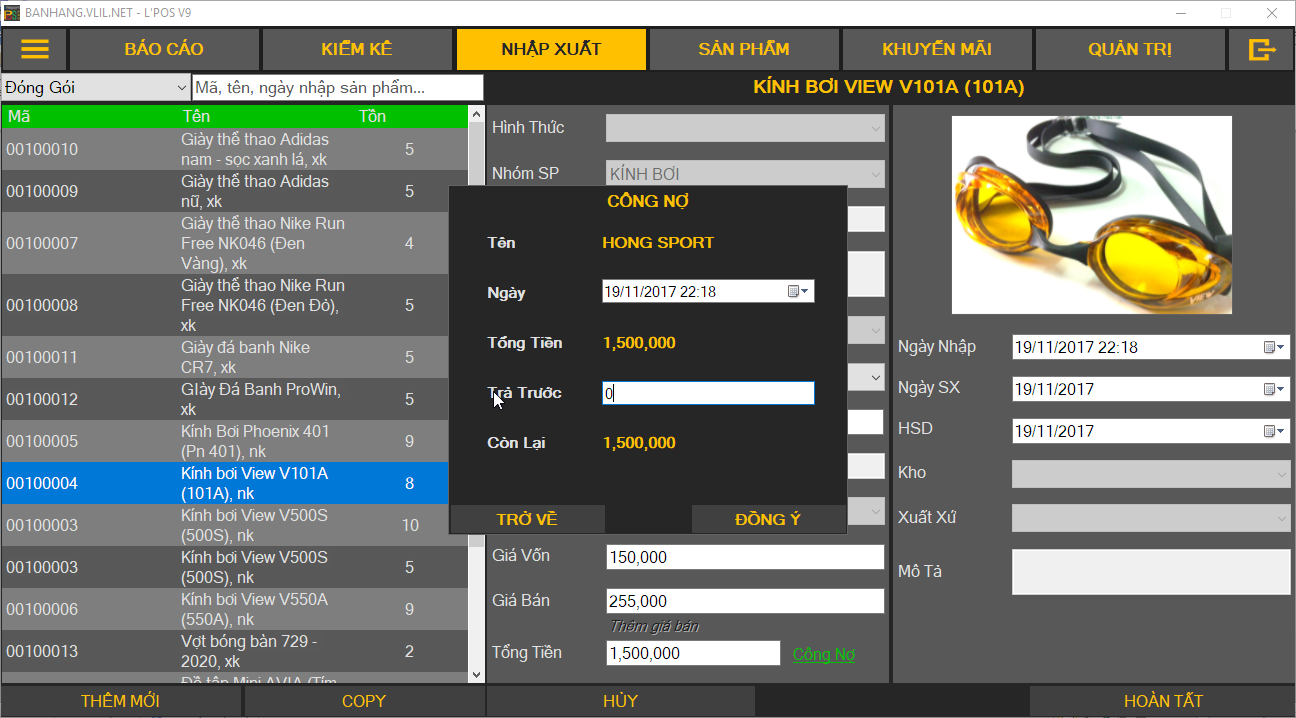Open the Hình Thức combo box

coord(874,128)
